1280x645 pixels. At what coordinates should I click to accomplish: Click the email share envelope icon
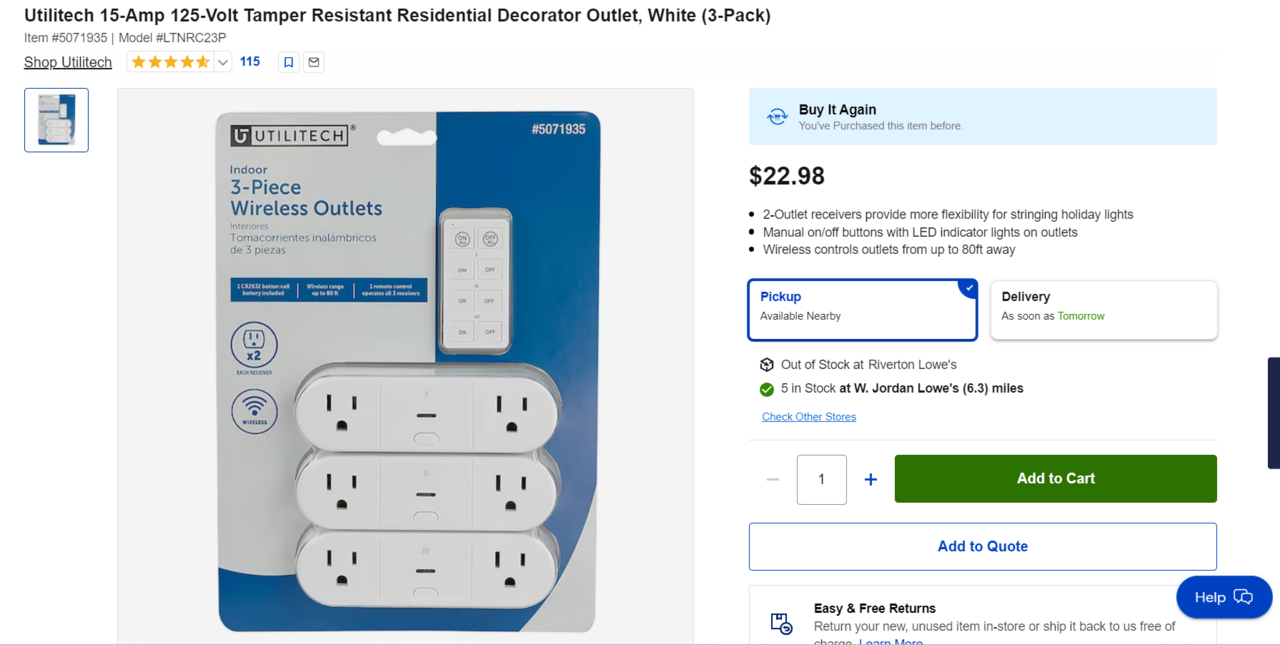click(x=314, y=62)
